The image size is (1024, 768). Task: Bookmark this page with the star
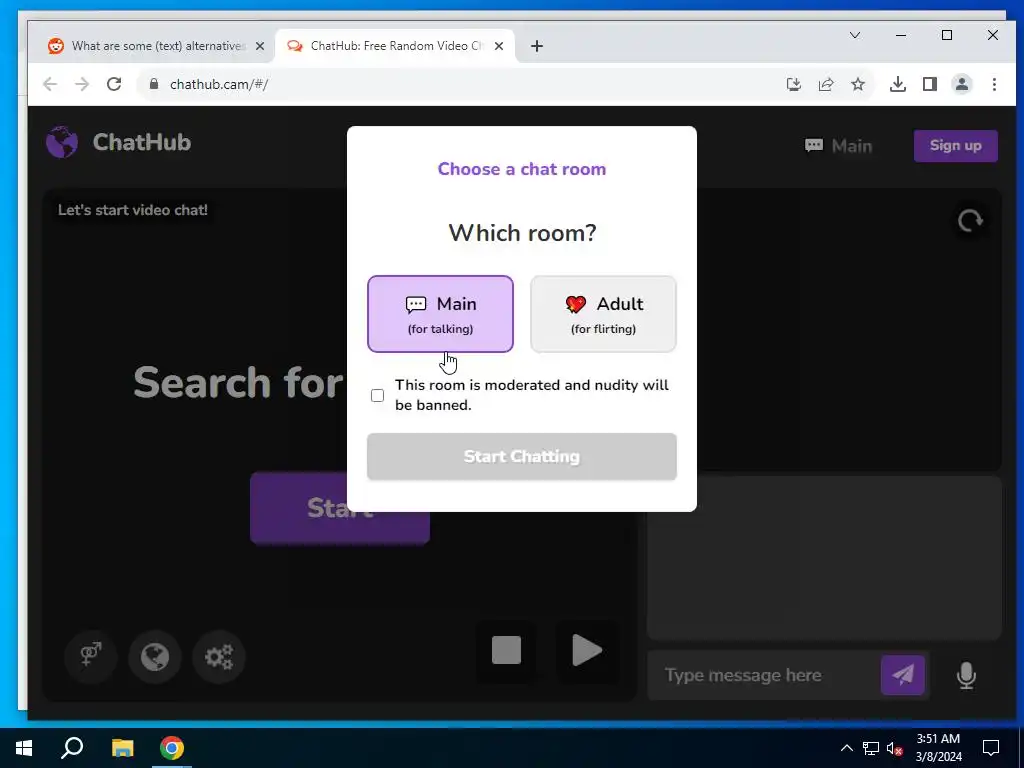coord(858,84)
